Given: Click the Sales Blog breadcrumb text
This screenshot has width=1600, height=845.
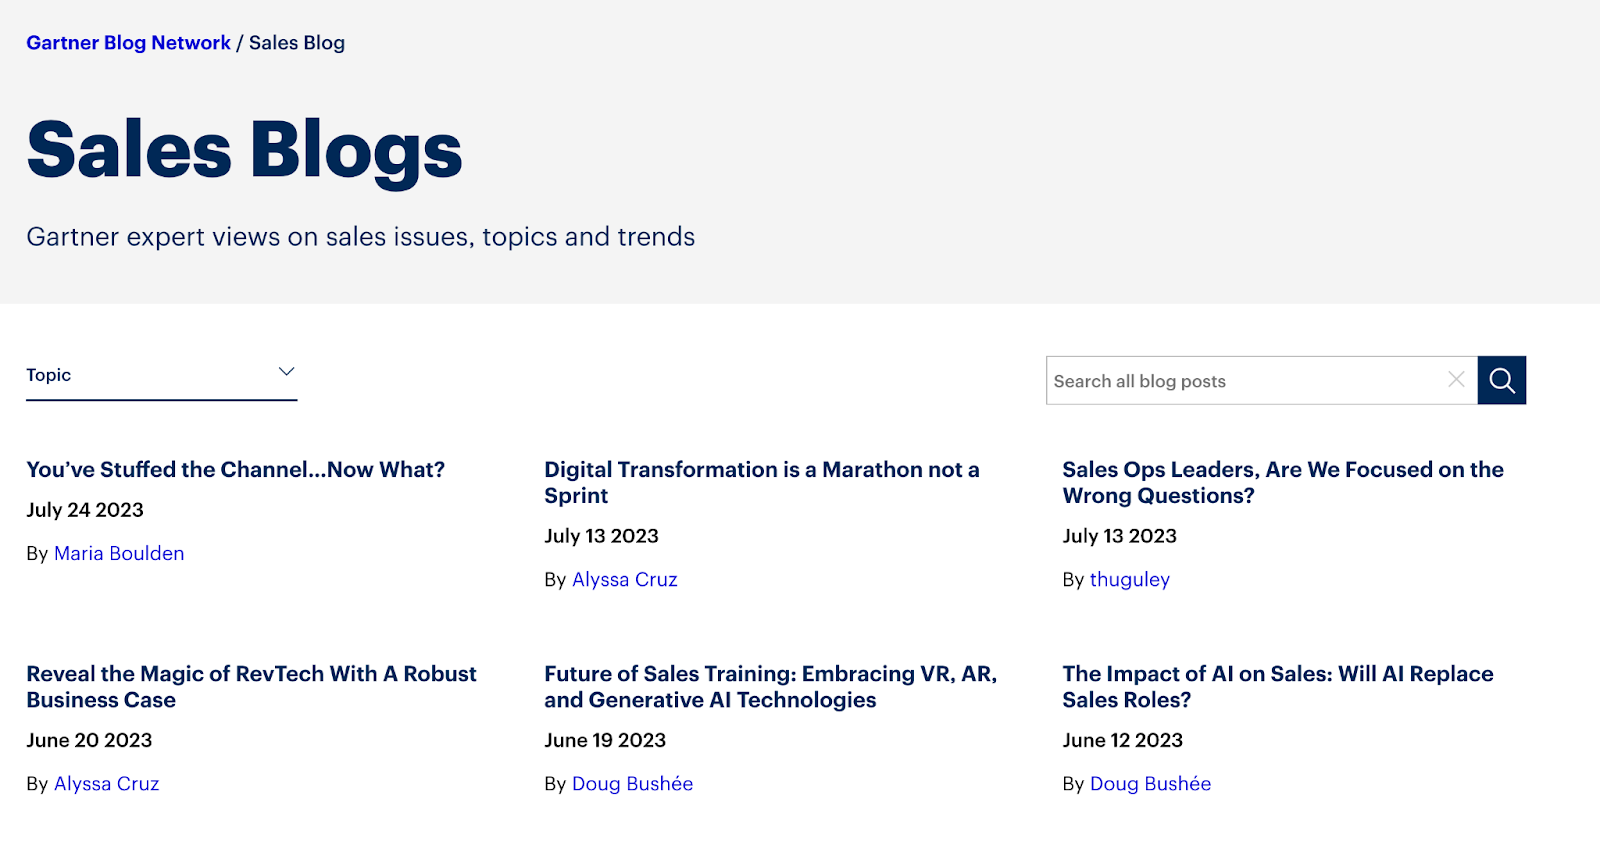Looking at the screenshot, I should tap(296, 43).
